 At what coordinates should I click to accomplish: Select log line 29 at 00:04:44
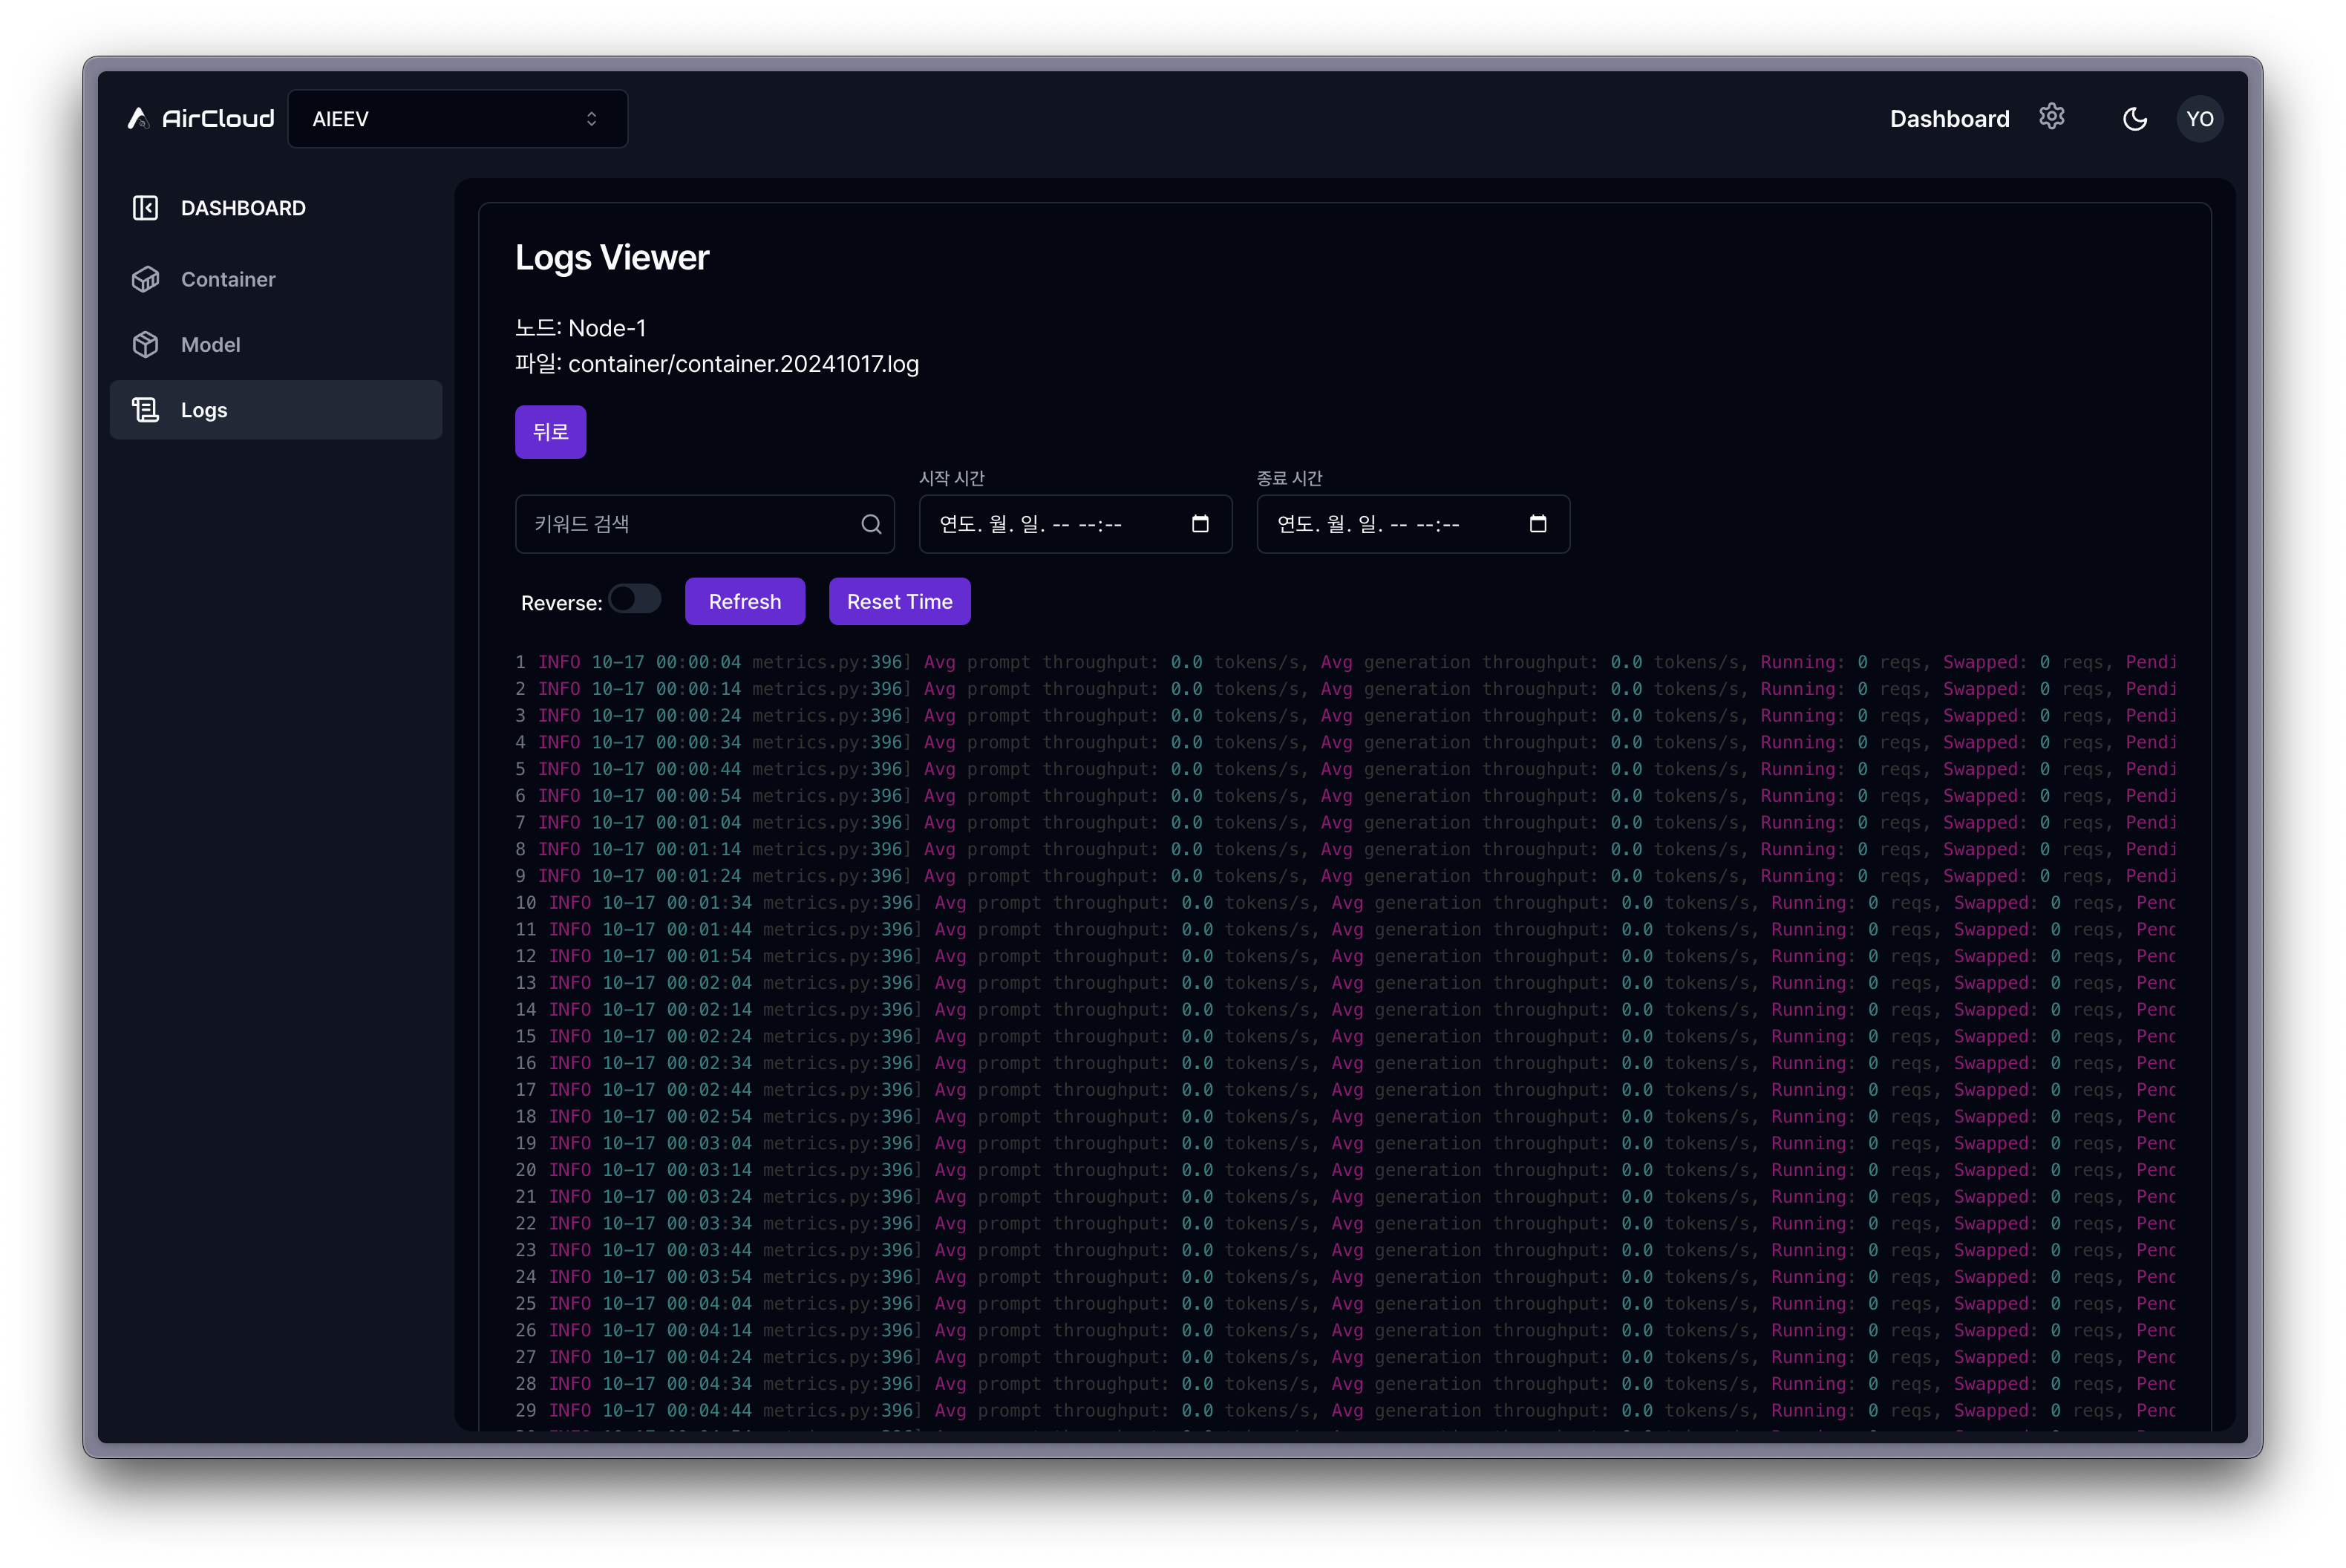point(1346,1411)
